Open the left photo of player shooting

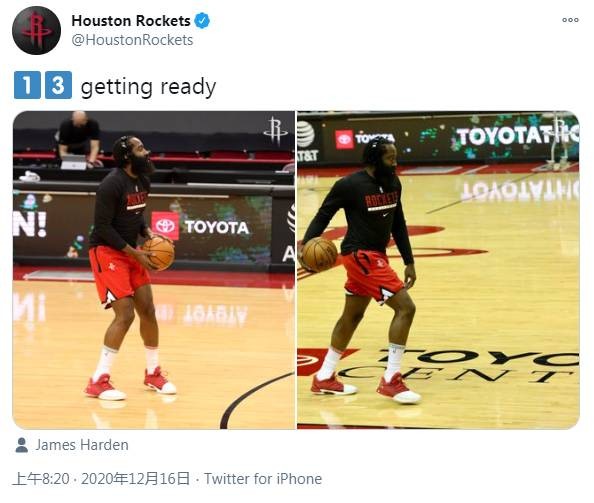(x=154, y=270)
